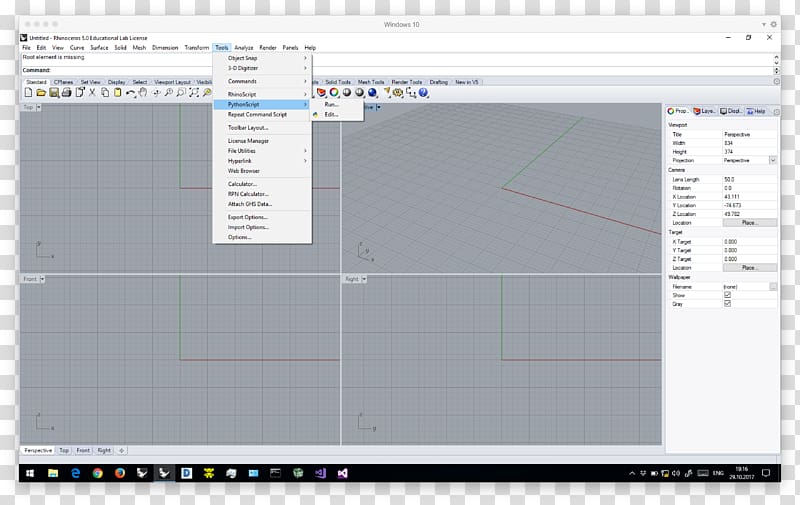Select the Pan hand tool

(x=143, y=92)
